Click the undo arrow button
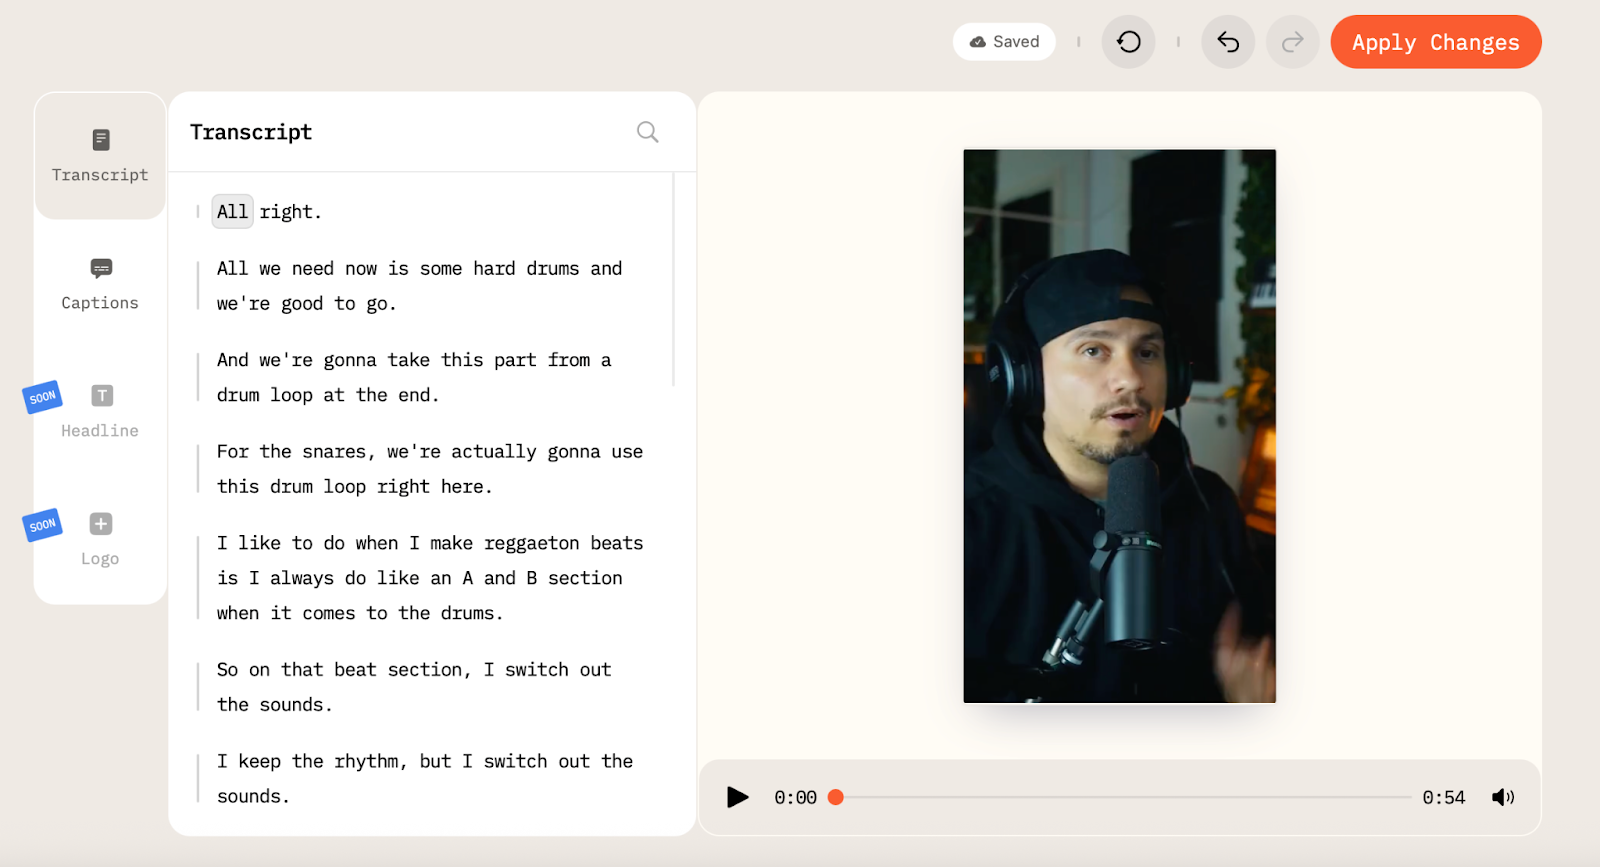 coord(1228,42)
